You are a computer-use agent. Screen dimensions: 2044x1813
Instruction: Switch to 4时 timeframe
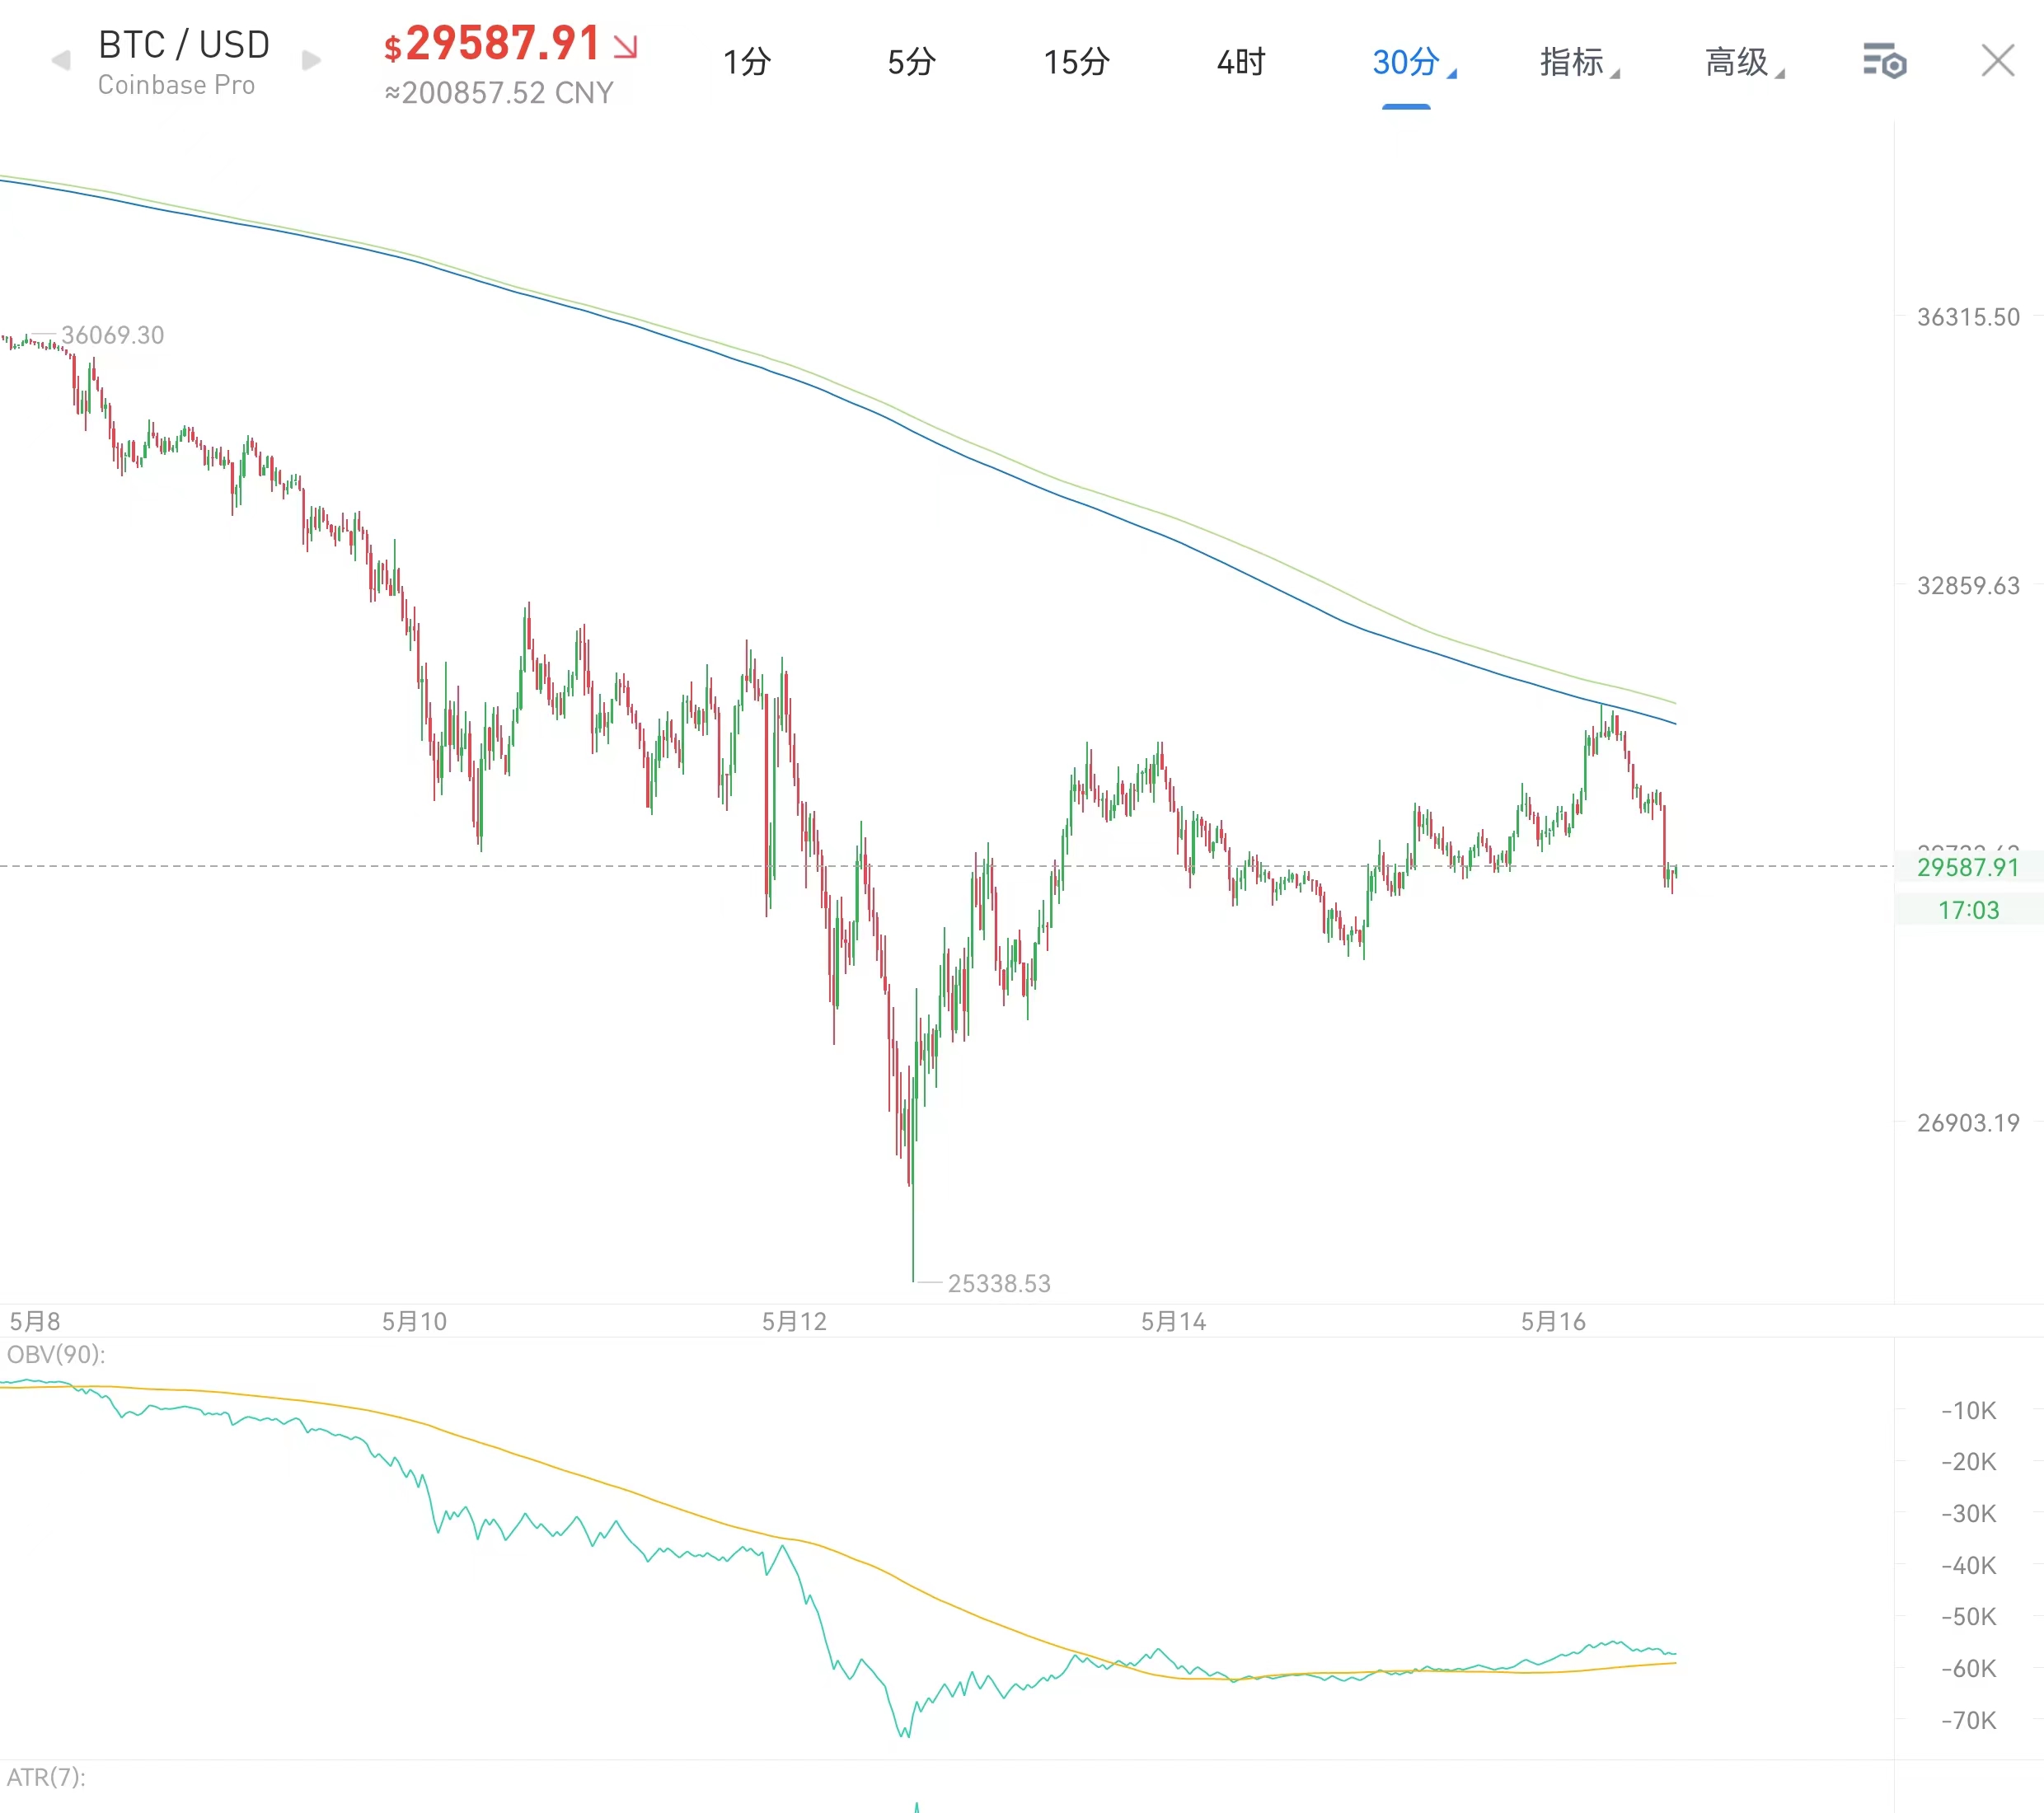pyautogui.click(x=1241, y=62)
